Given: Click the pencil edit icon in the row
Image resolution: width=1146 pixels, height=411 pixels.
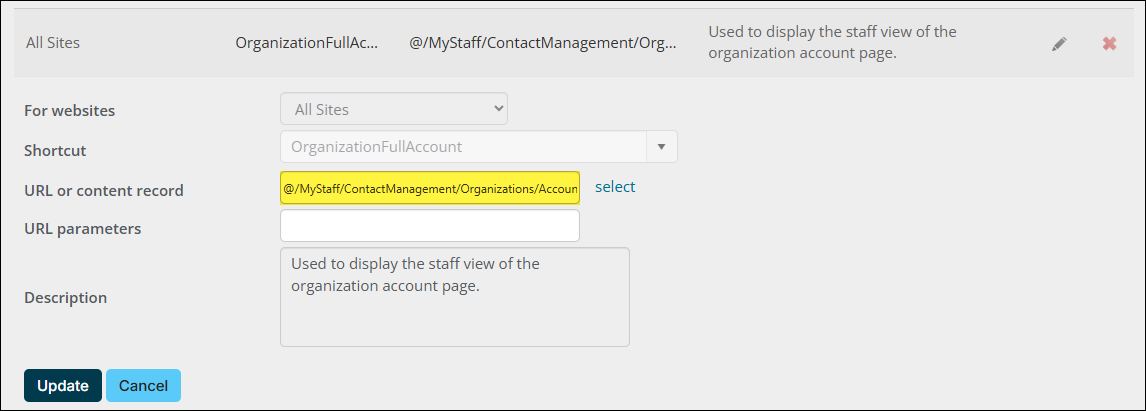Looking at the screenshot, I should click(x=1059, y=44).
